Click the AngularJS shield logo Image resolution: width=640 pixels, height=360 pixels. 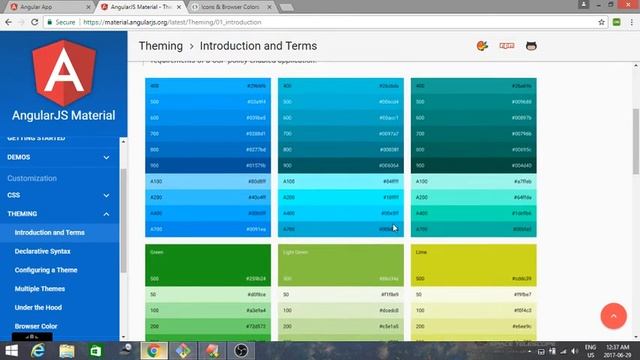(64, 73)
